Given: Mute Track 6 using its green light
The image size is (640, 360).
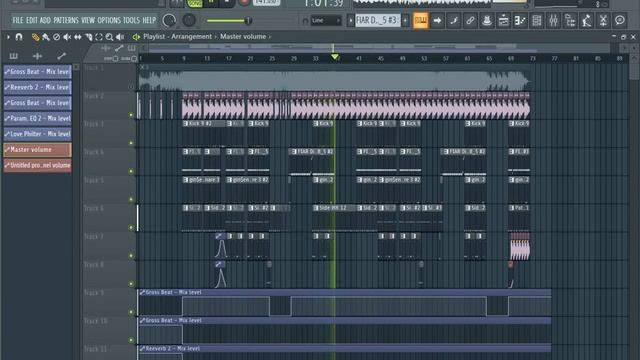Looking at the screenshot, I should [x=131, y=227].
